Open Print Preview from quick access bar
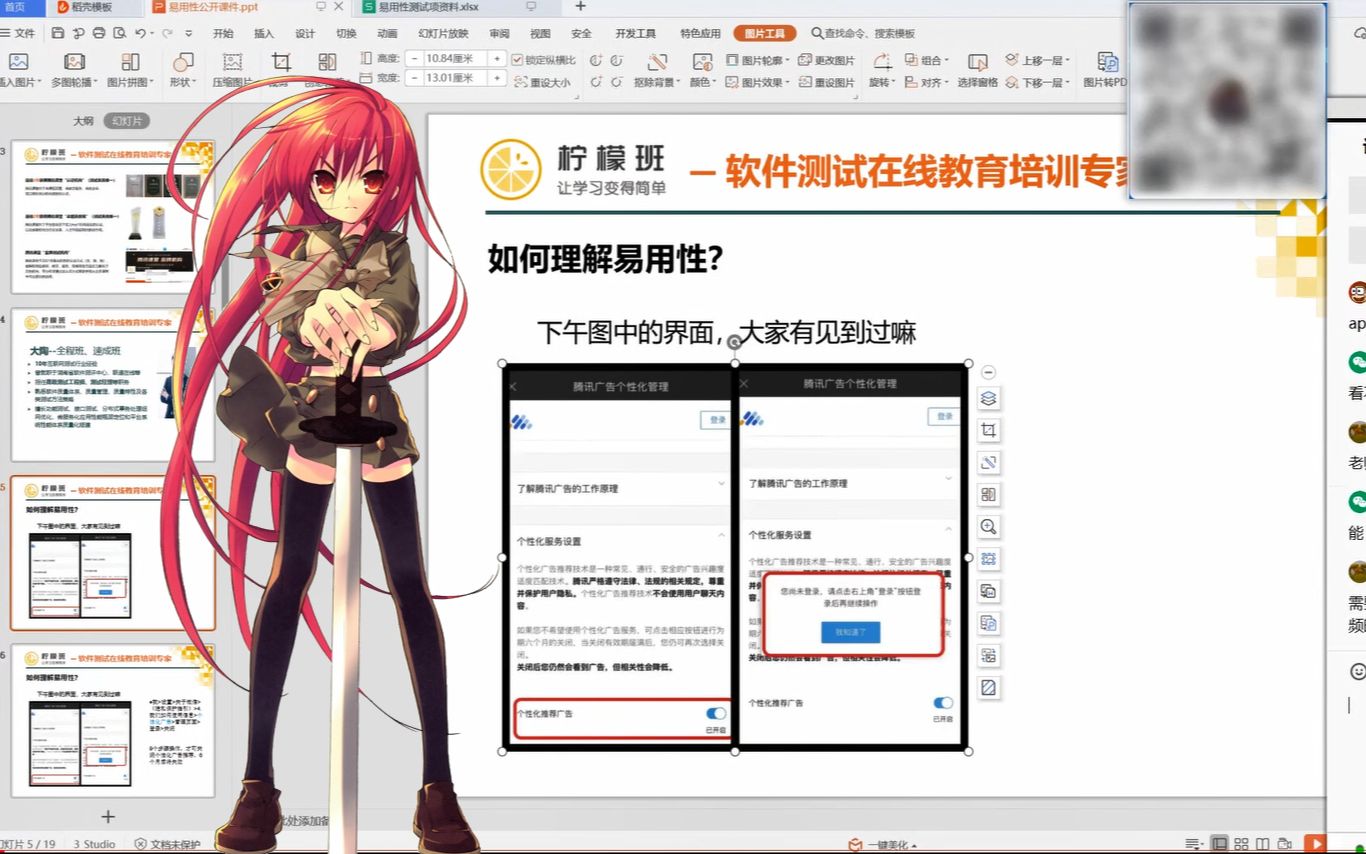1366x854 pixels. pos(118,33)
